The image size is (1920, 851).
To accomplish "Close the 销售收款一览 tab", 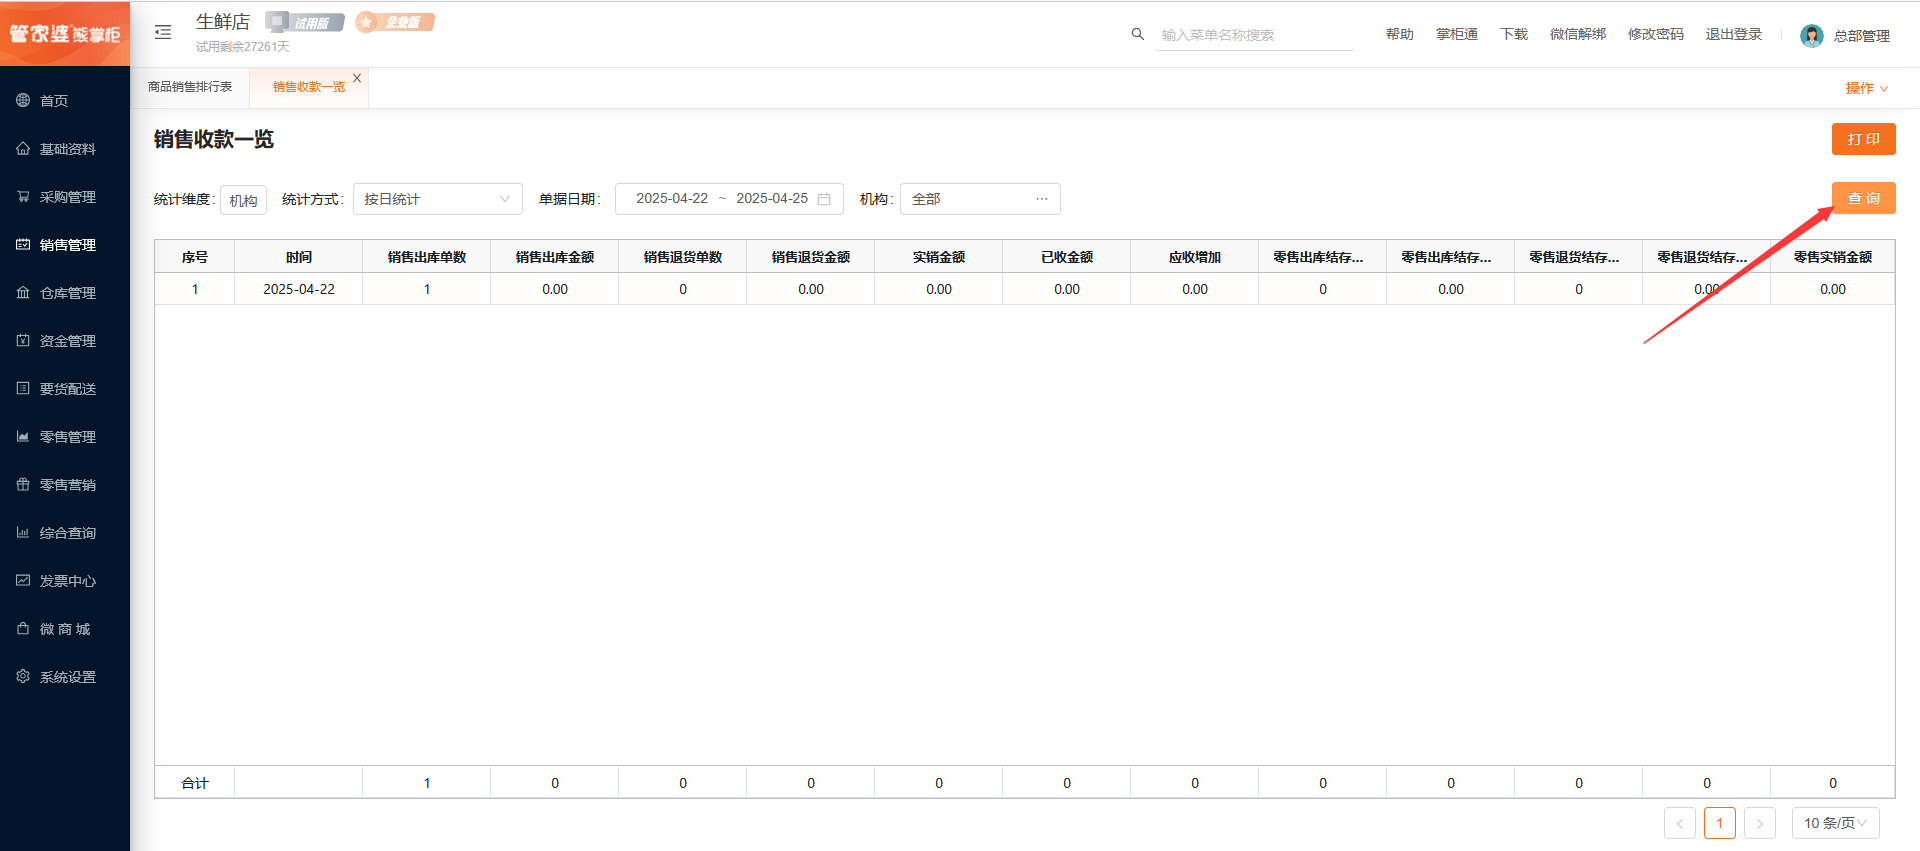I will point(357,78).
